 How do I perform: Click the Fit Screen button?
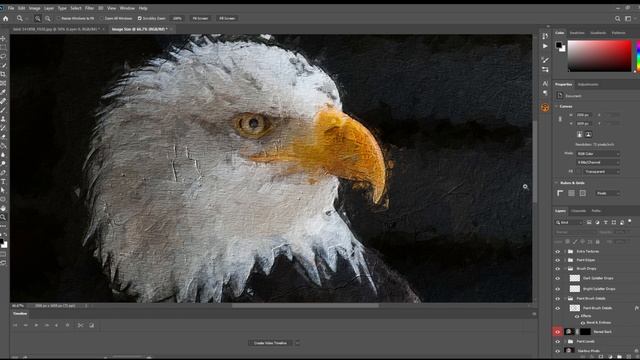pyautogui.click(x=200, y=18)
